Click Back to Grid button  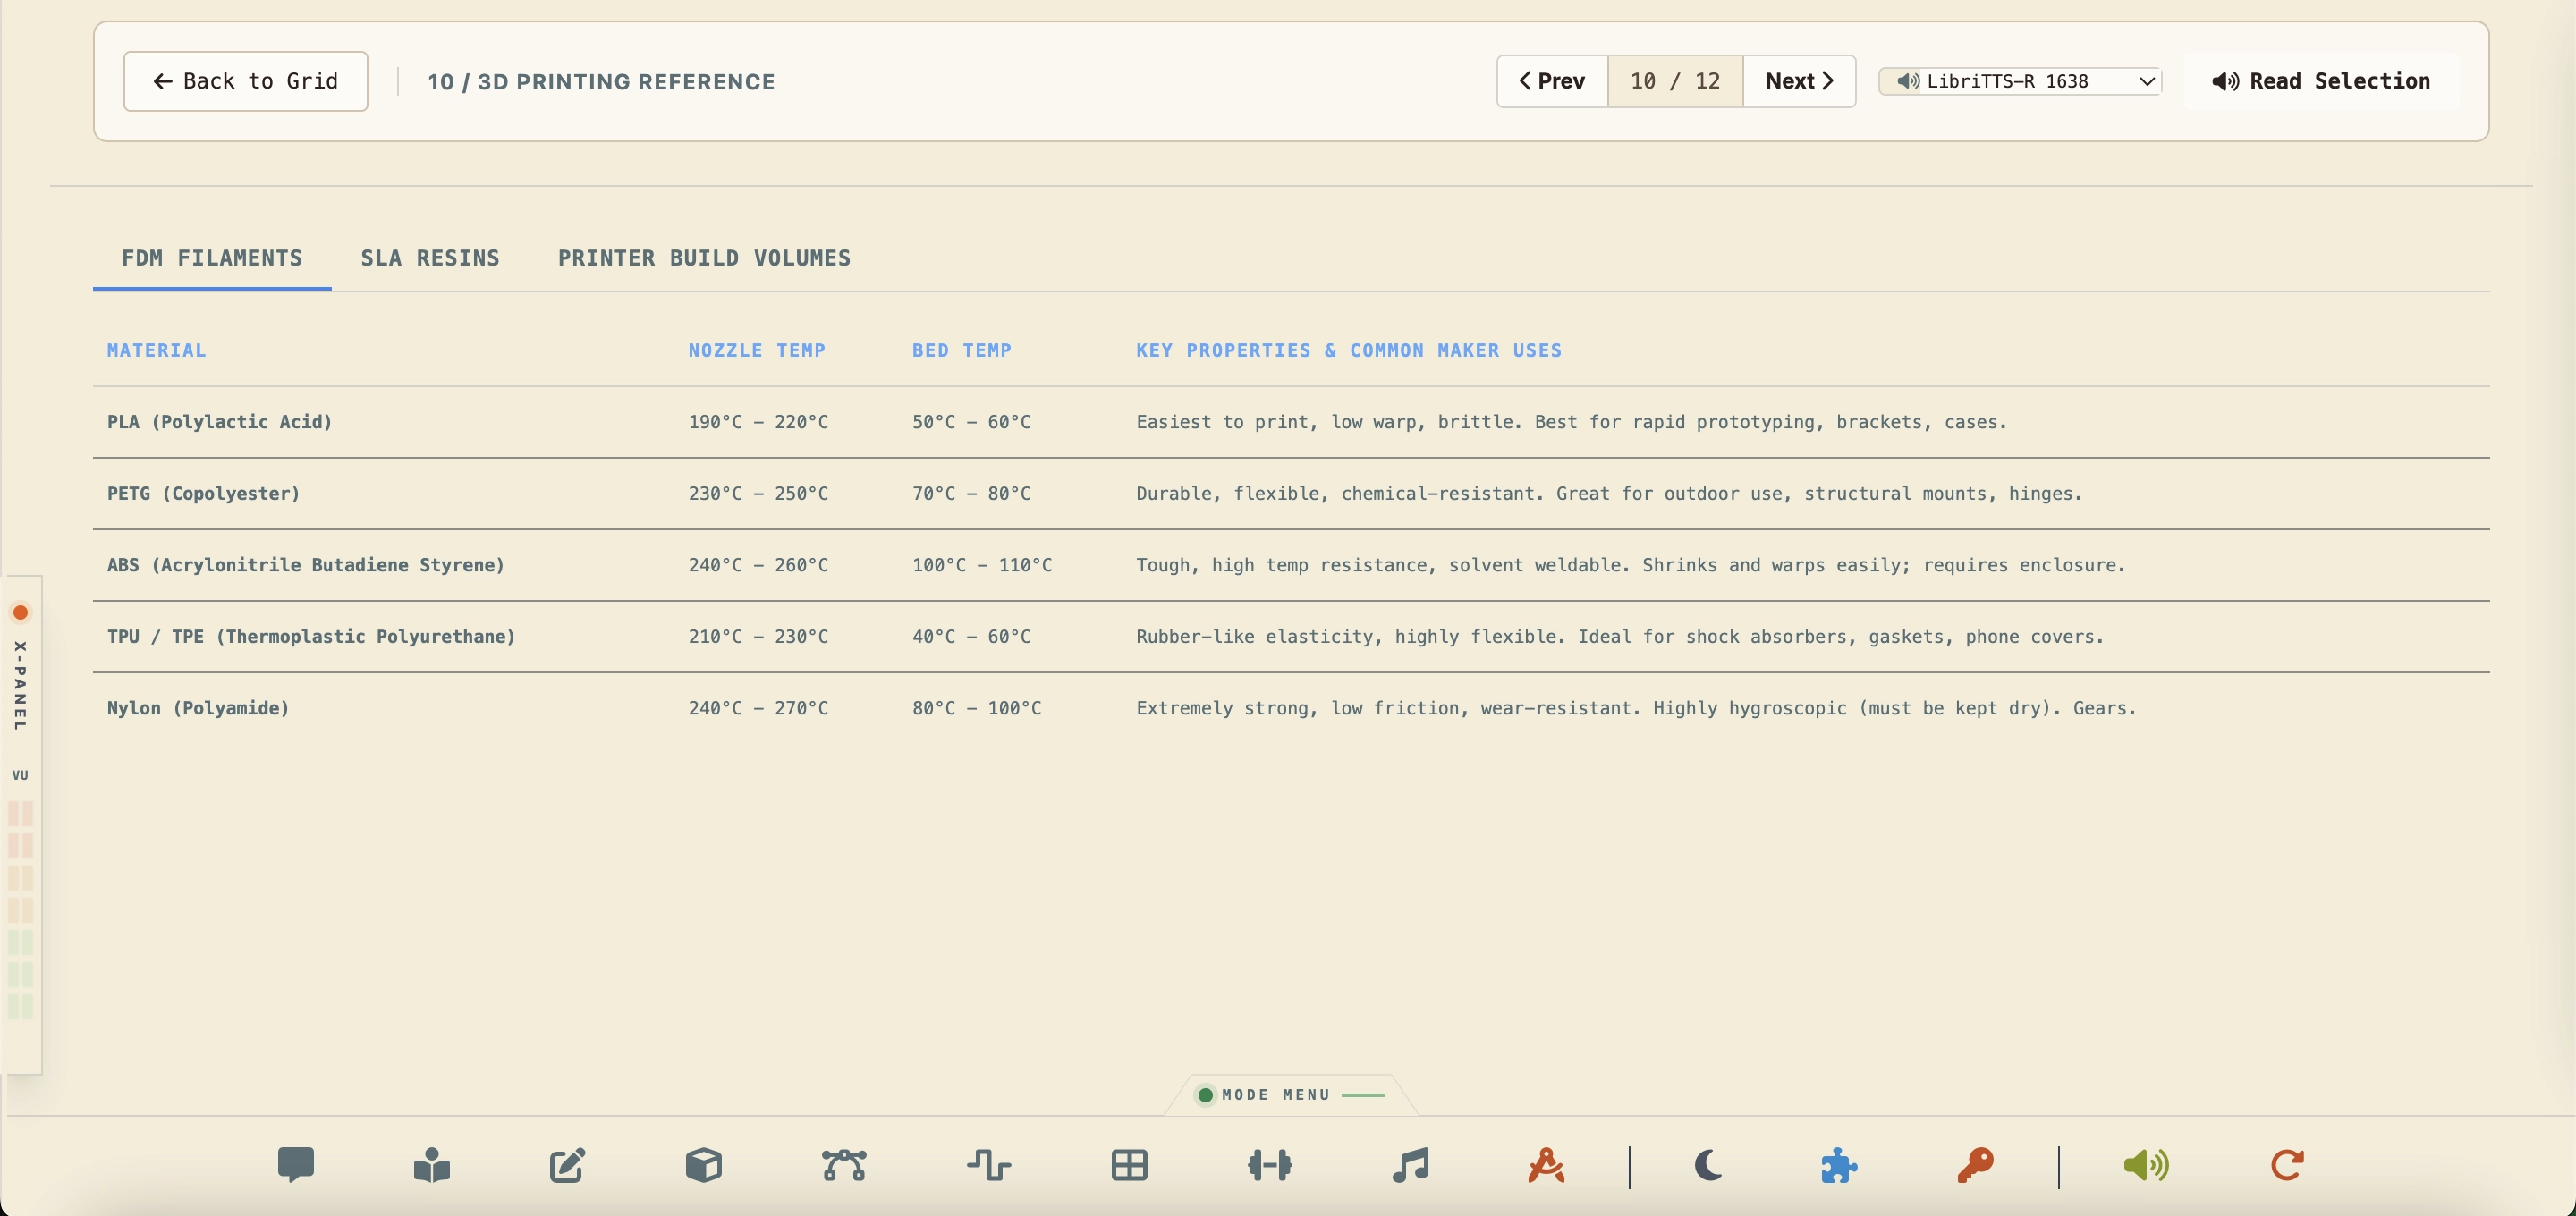pyautogui.click(x=246, y=81)
